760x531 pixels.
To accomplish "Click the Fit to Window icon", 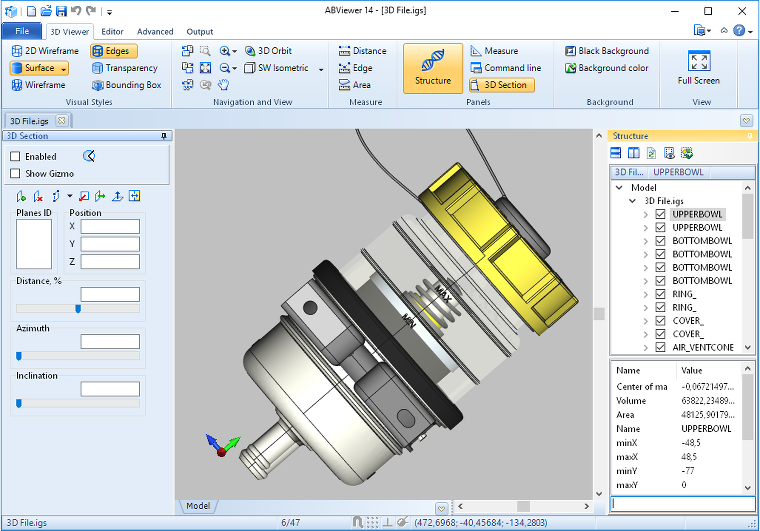I will tap(206, 68).
